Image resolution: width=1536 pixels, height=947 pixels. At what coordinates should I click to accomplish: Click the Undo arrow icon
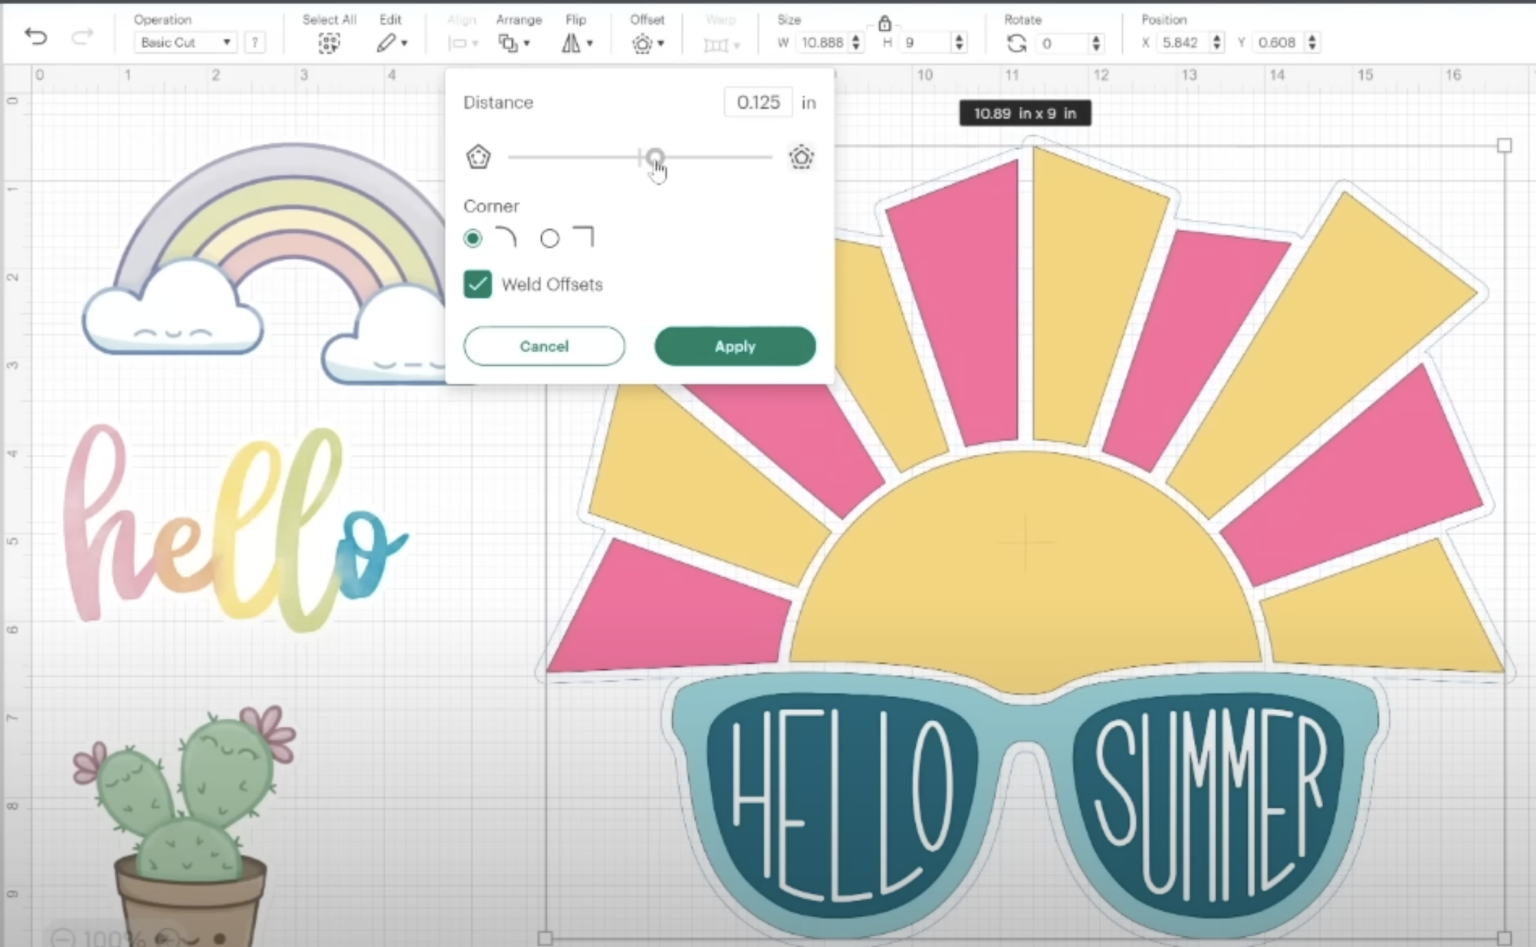(x=36, y=38)
